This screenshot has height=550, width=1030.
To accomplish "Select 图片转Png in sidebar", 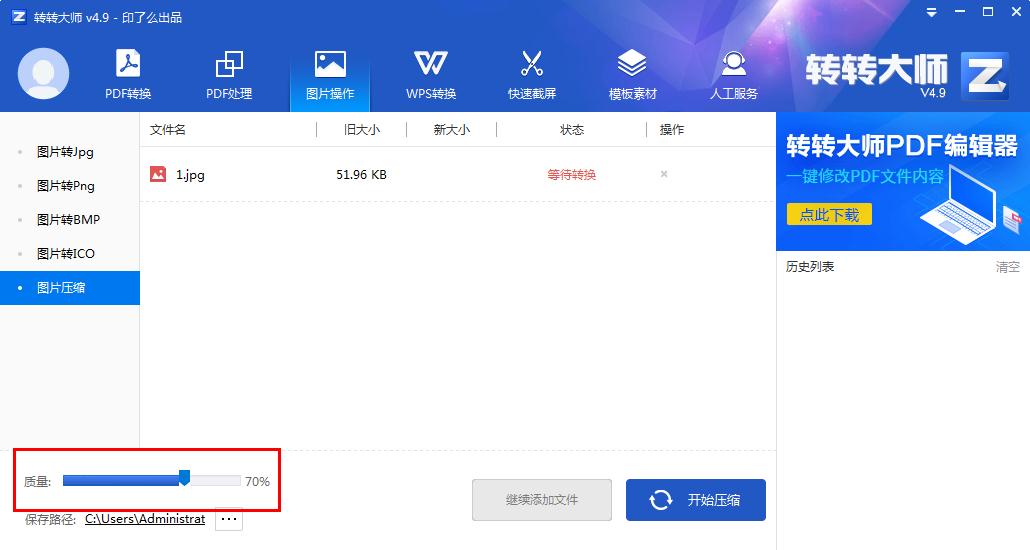I will (70, 186).
